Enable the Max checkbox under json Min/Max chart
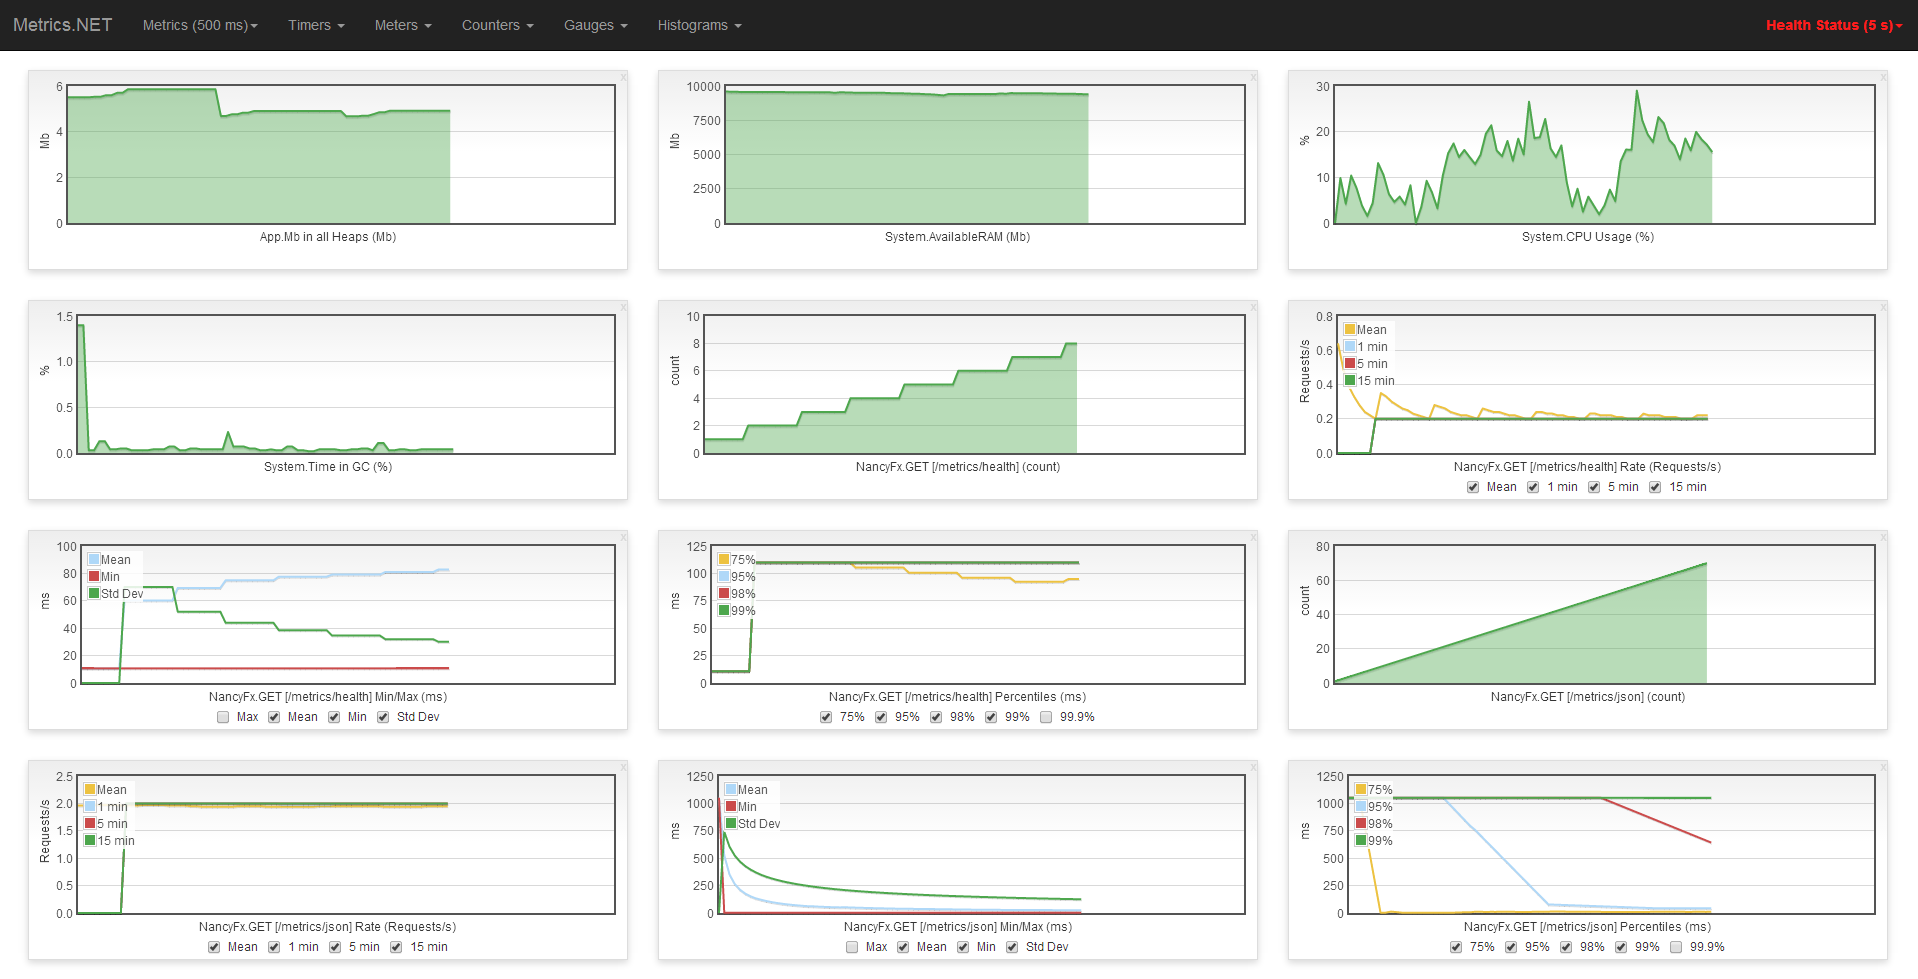The height and width of the screenshot is (979, 1918). [x=852, y=947]
